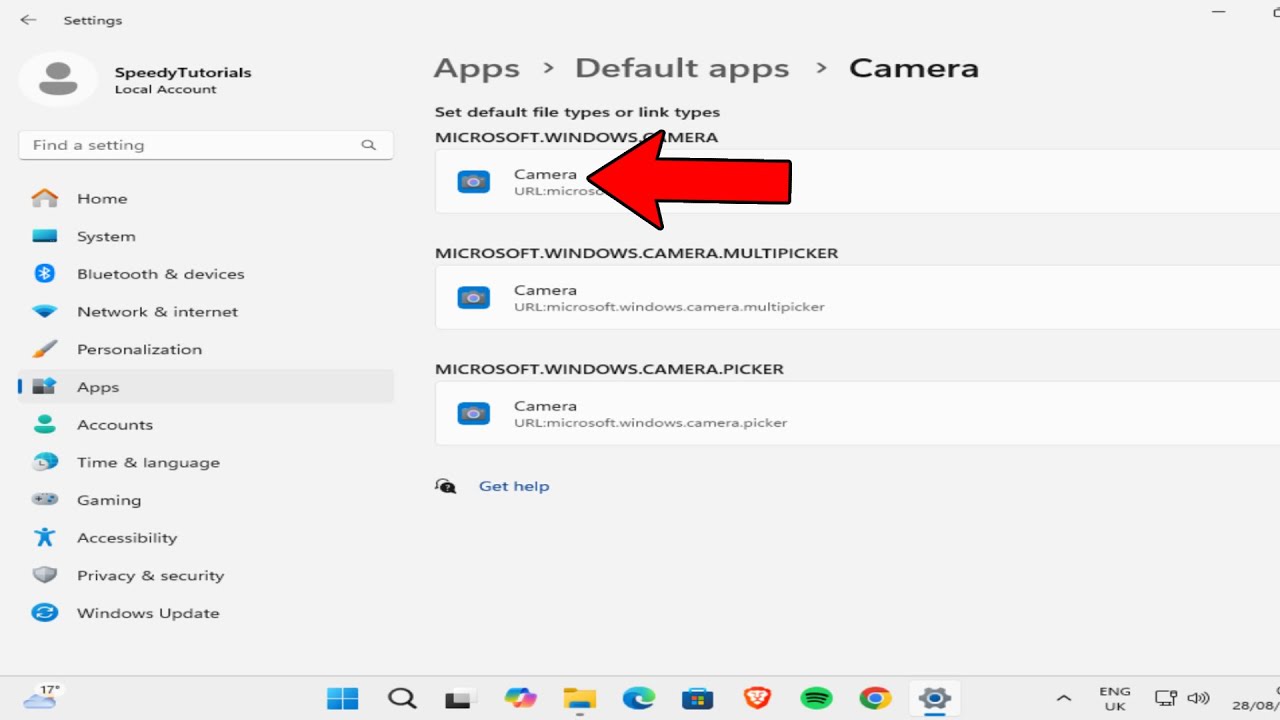Viewport: 1280px width, 720px height.
Task: Open Time & language settings
Action: 206,463
